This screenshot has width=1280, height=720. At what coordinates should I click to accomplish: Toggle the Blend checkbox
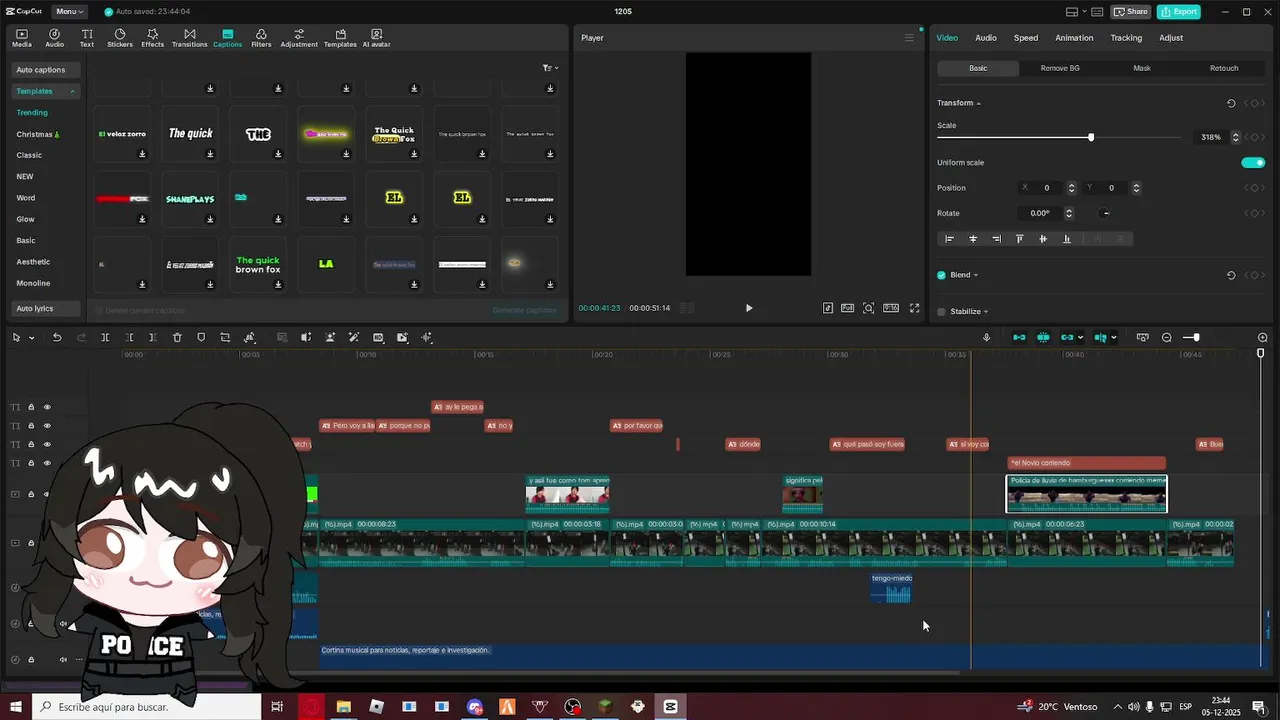pyautogui.click(x=941, y=275)
